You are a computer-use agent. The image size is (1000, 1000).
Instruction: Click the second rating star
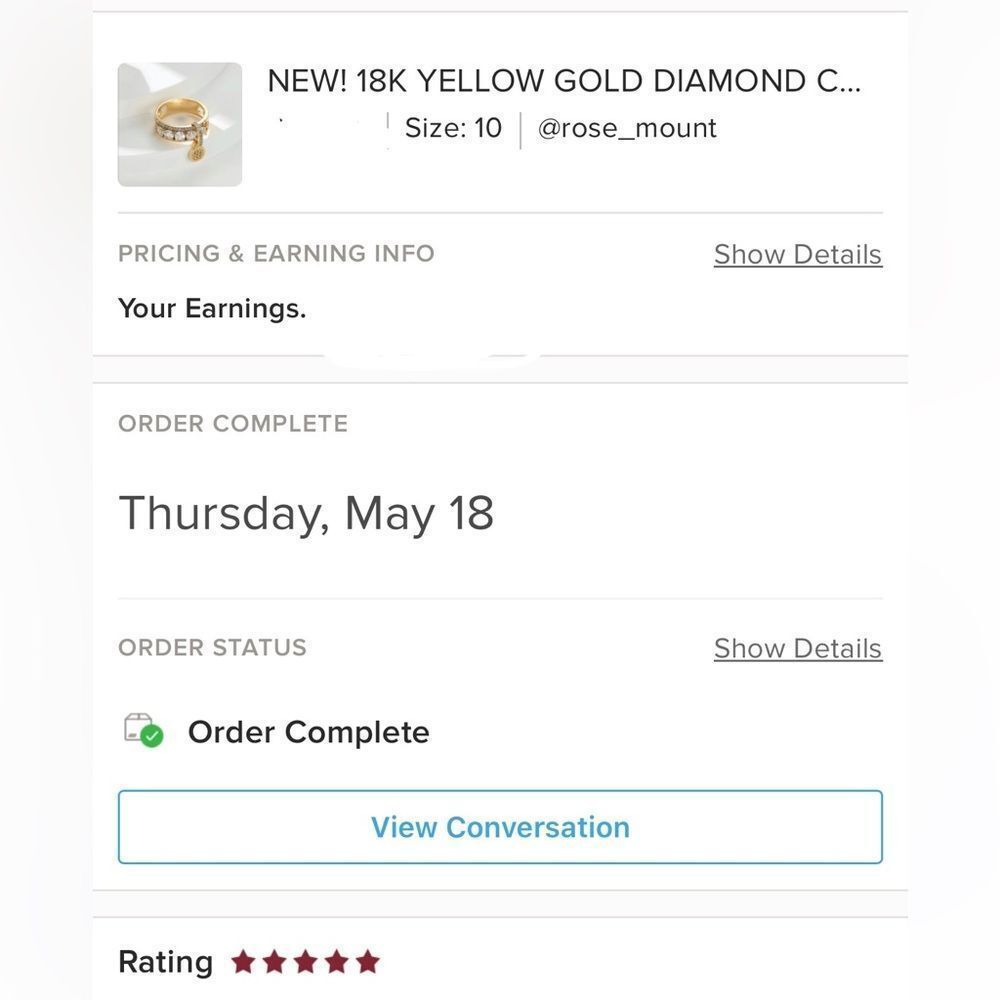(274, 962)
